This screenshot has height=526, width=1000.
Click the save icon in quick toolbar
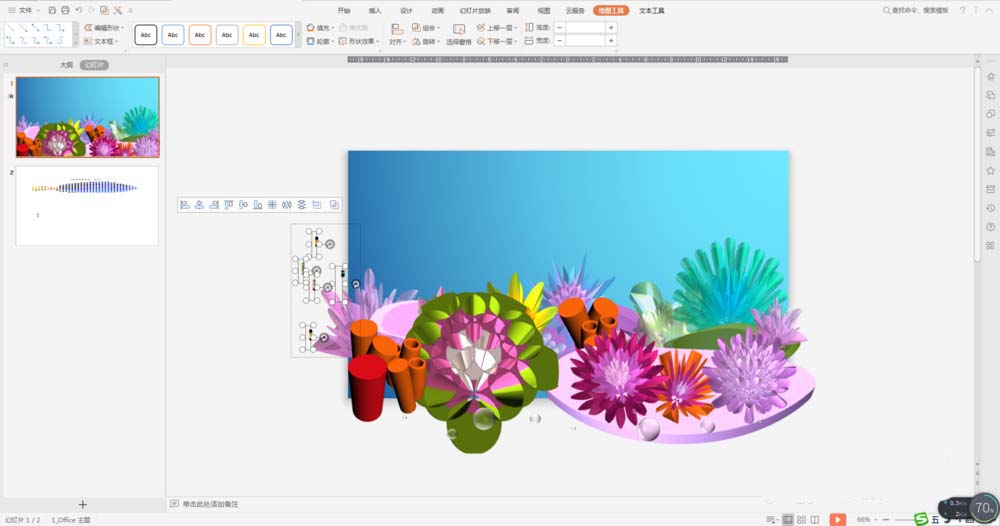pos(52,10)
